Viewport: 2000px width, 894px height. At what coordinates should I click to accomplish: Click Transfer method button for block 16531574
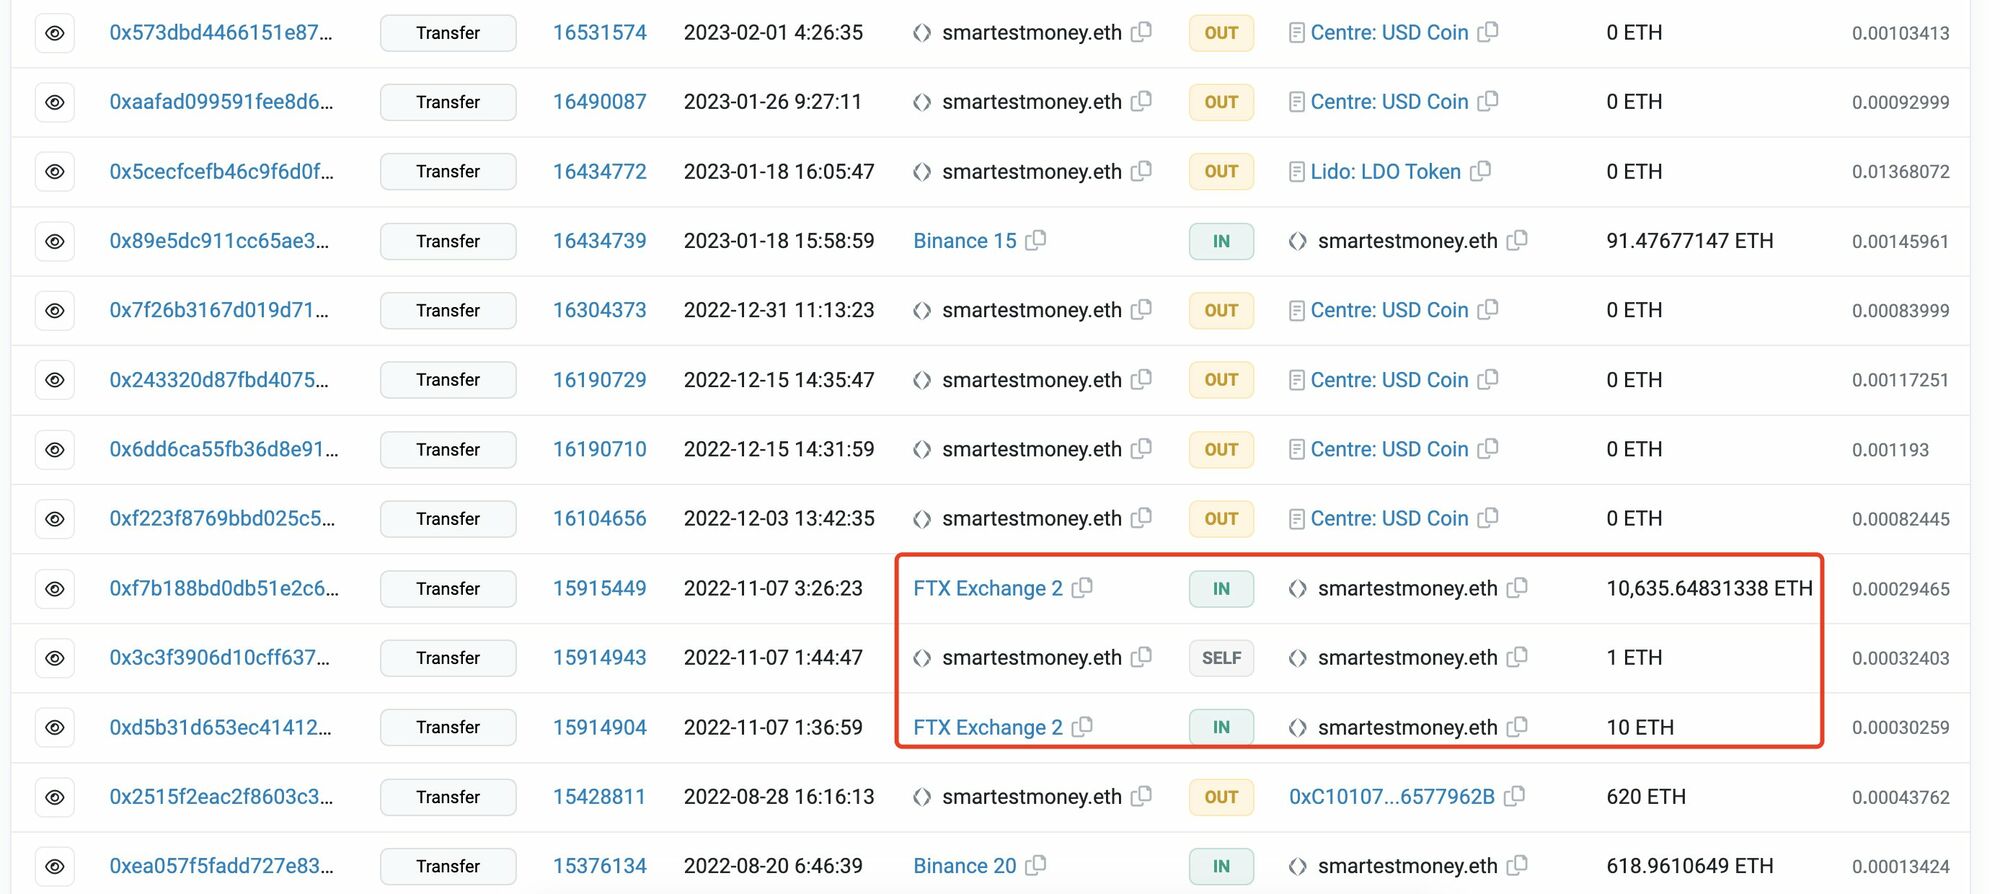coord(448,33)
